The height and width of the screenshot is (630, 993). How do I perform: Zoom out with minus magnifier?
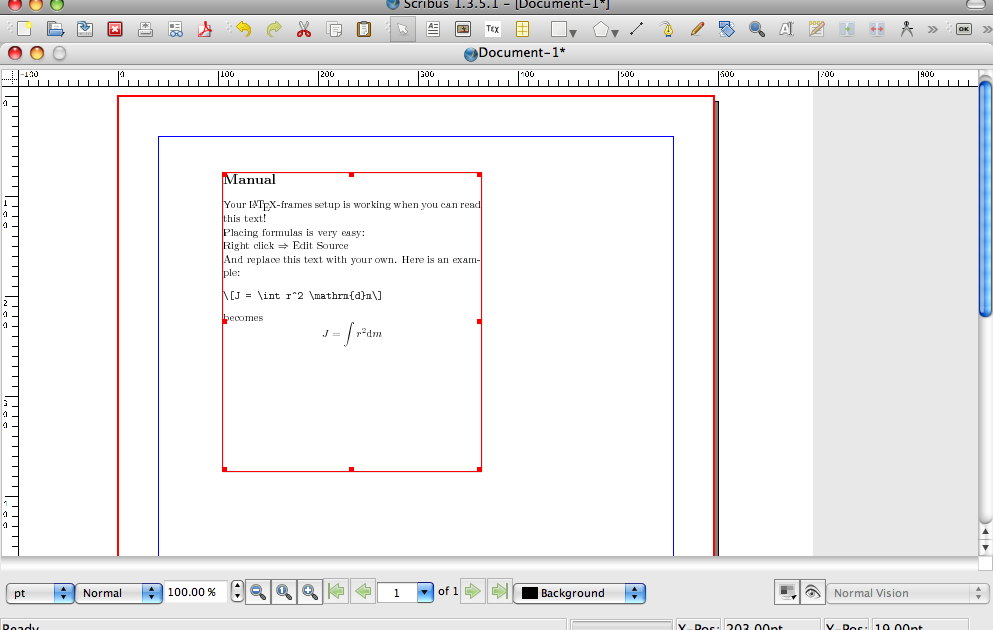click(x=258, y=593)
